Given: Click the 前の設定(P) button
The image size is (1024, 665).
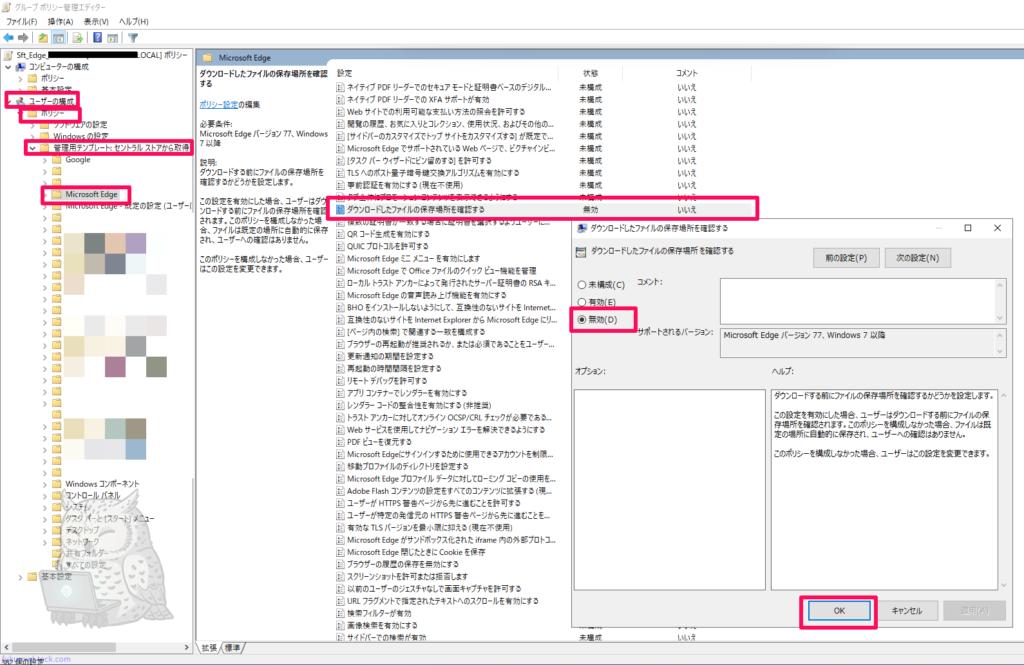Looking at the screenshot, I should click(x=846, y=258).
